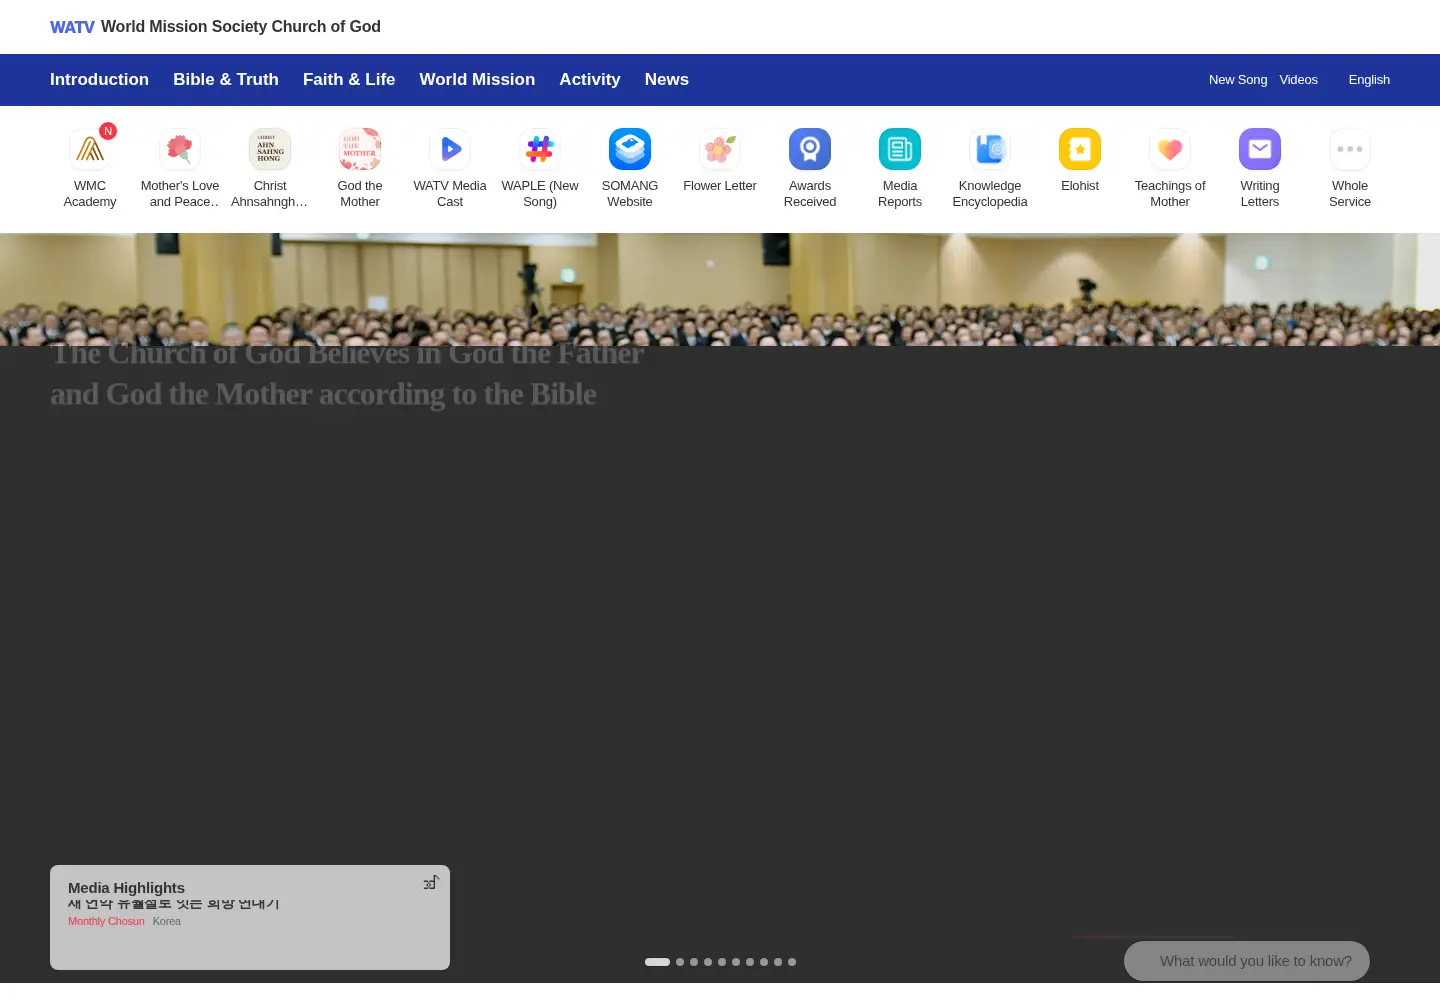Click the 'Korea' label on Media Highlights

(167, 922)
